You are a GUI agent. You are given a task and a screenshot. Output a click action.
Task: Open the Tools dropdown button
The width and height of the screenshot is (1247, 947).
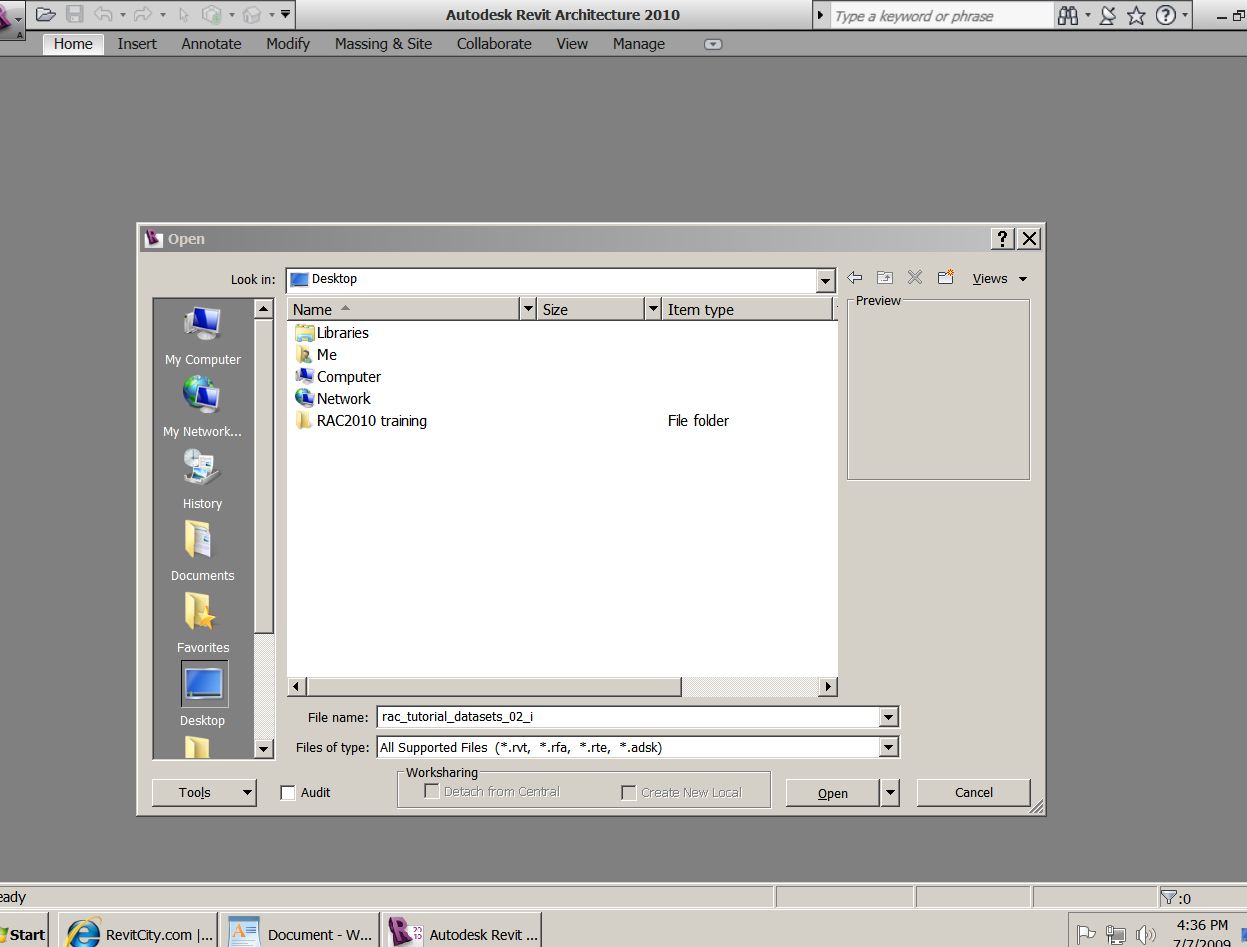(x=205, y=792)
